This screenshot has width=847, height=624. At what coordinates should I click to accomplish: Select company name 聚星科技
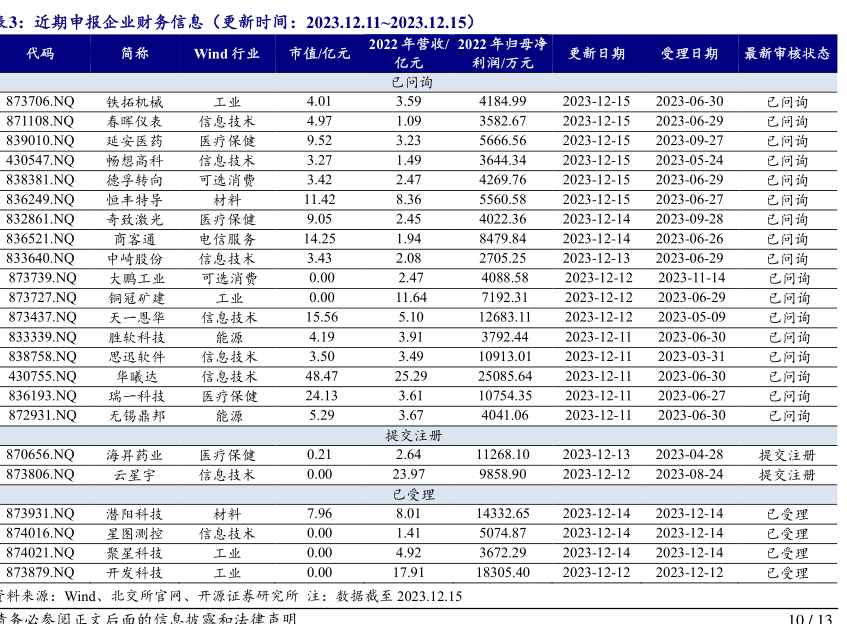tap(135, 553)
